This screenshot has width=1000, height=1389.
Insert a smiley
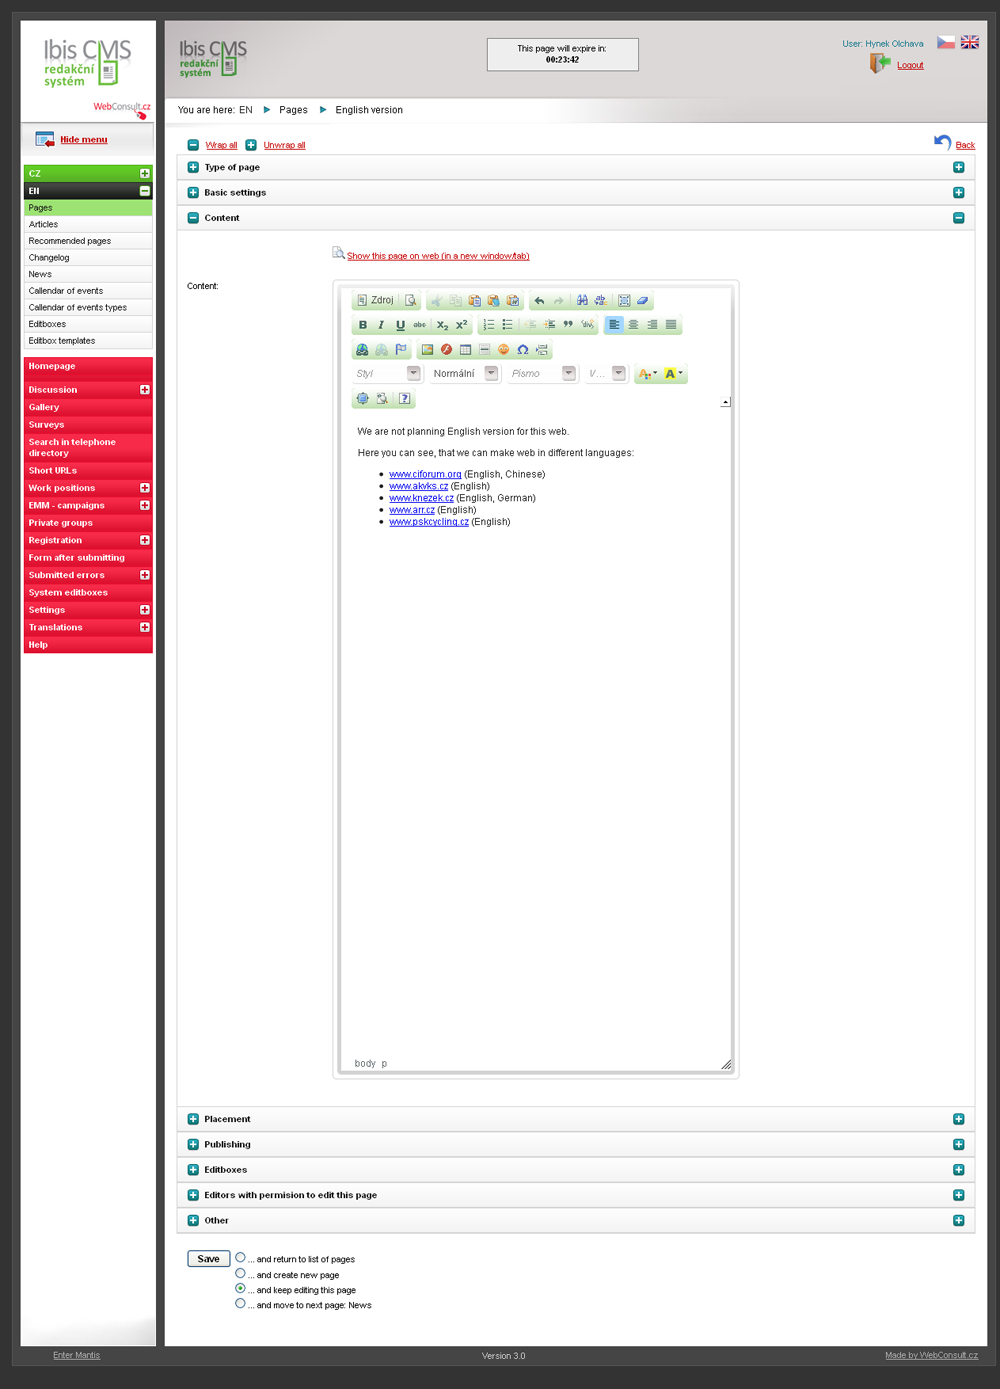(503, 350)
